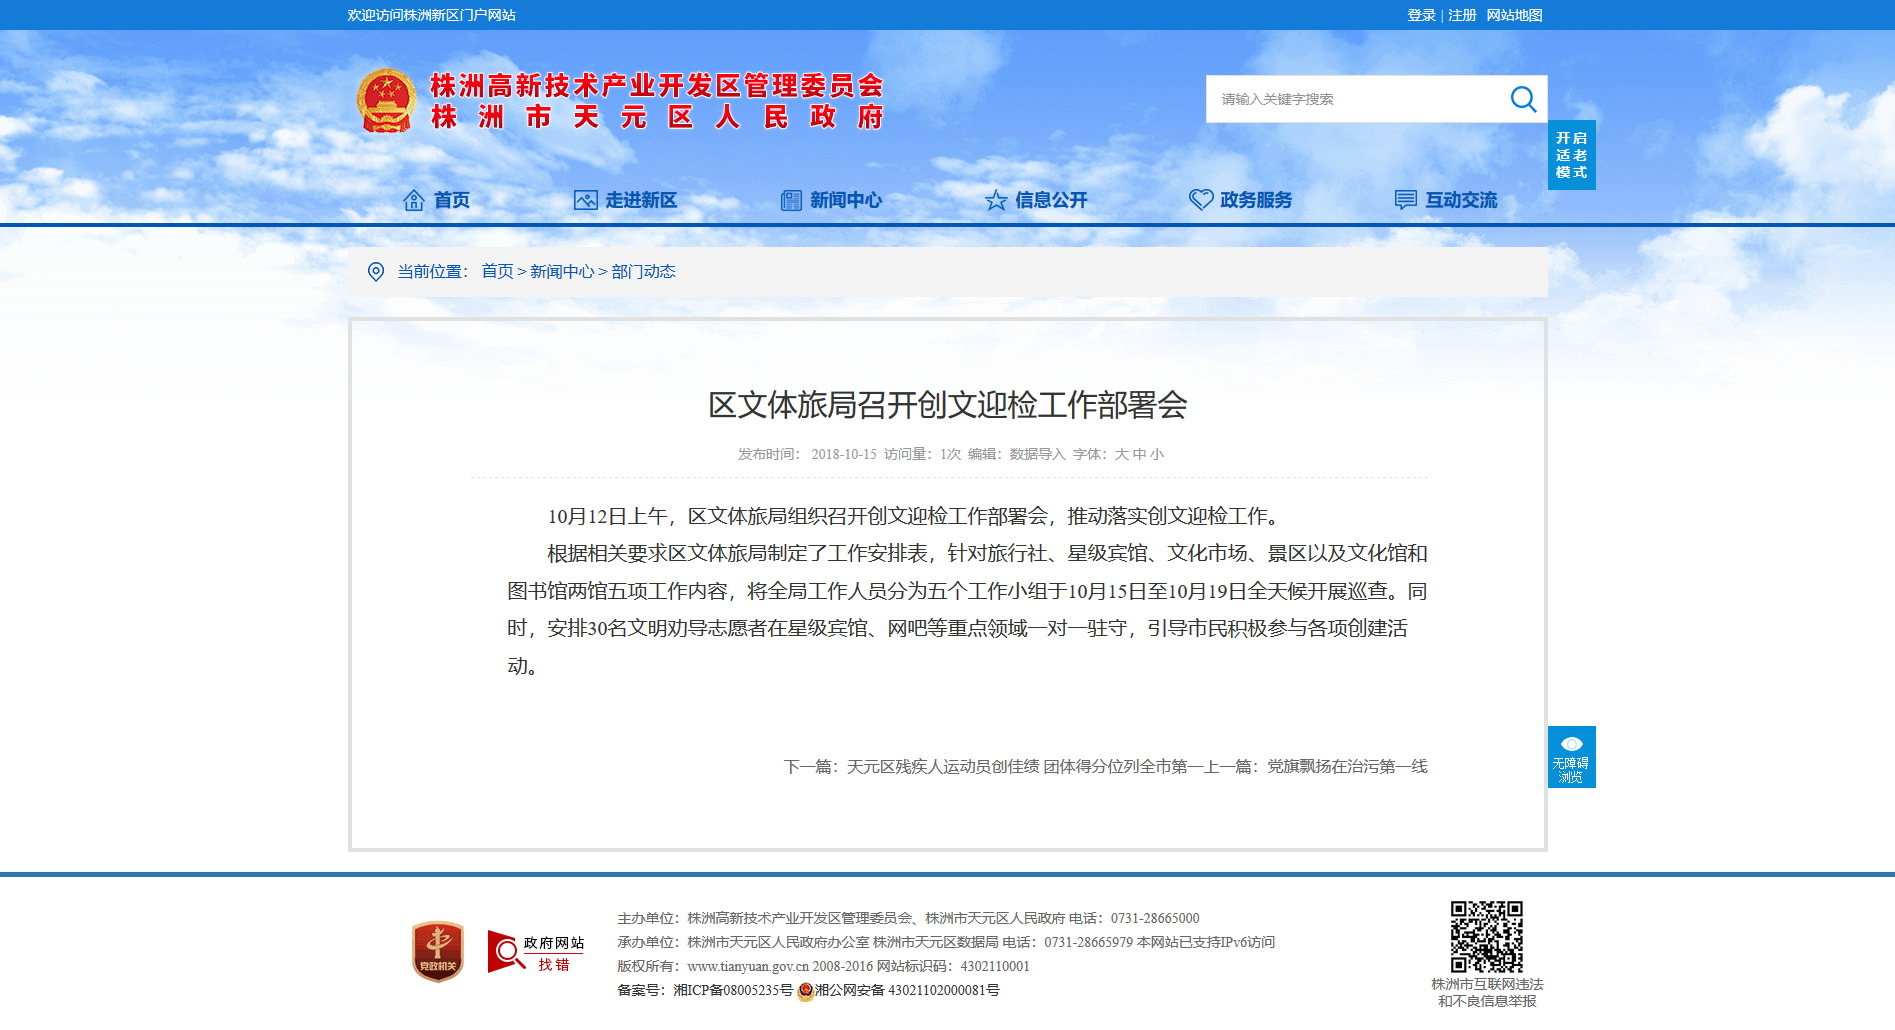Toggle the 无障碍浏览 accessibility mode

point(1571,757)
